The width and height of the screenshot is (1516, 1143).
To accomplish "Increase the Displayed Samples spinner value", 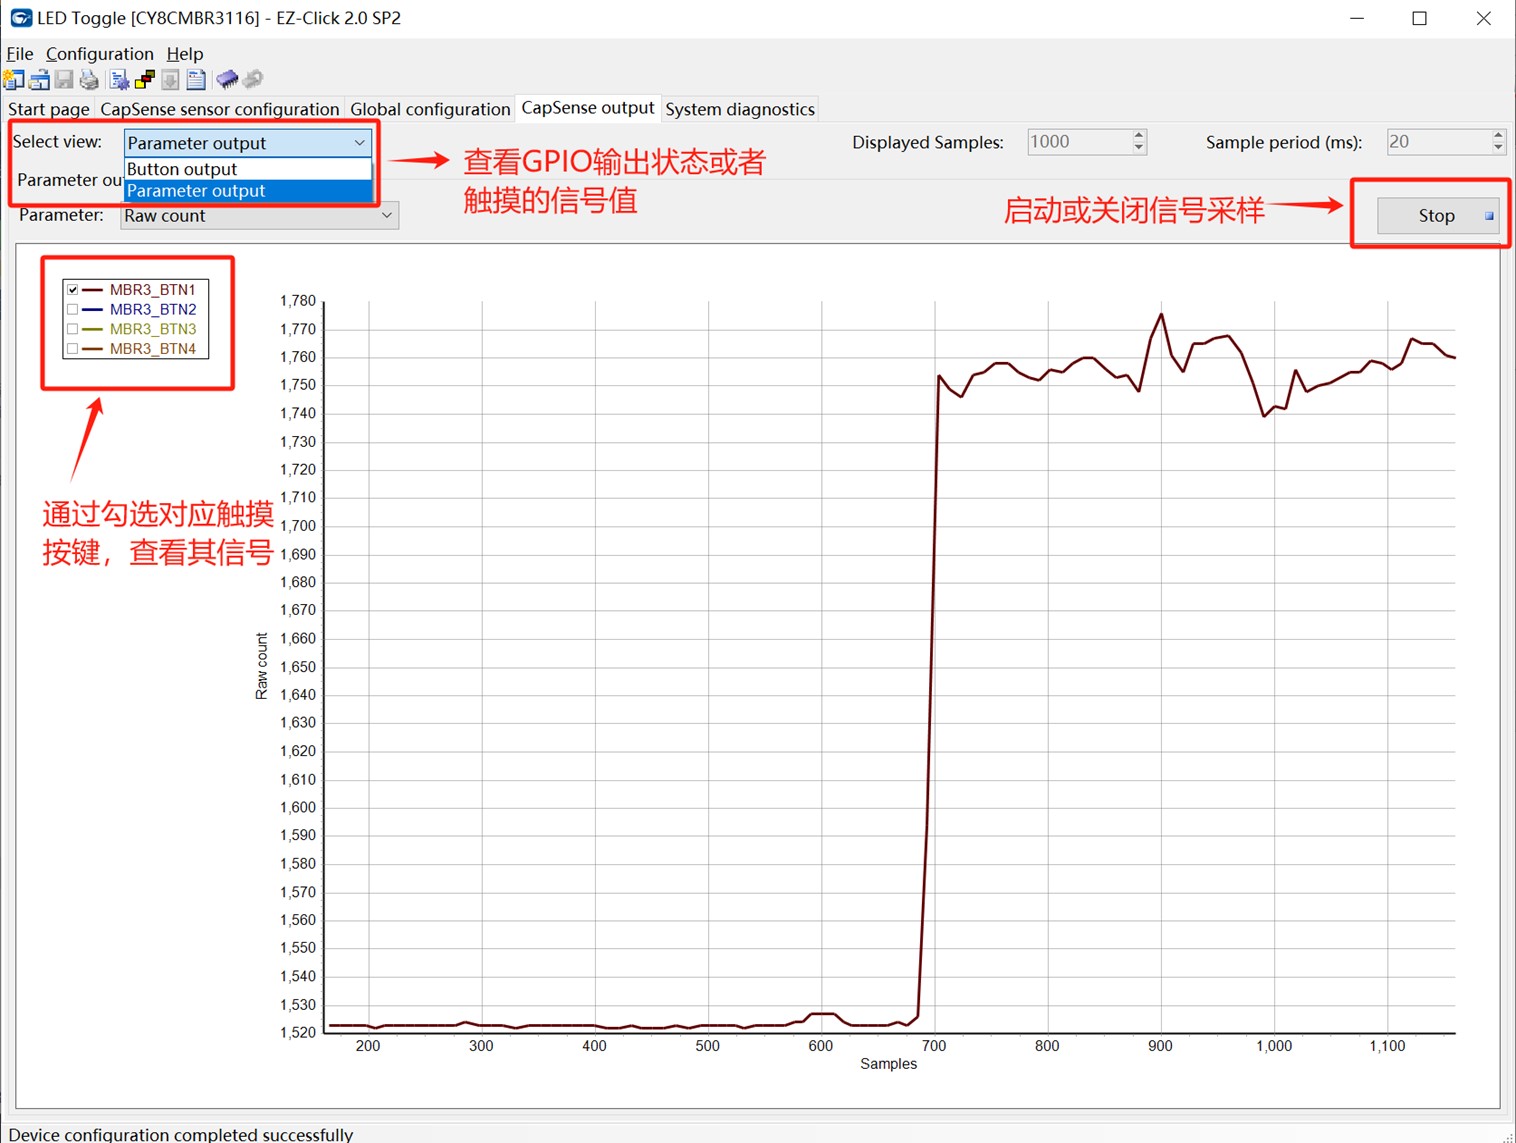I will pyautogui.click(x=1138, y=136).
